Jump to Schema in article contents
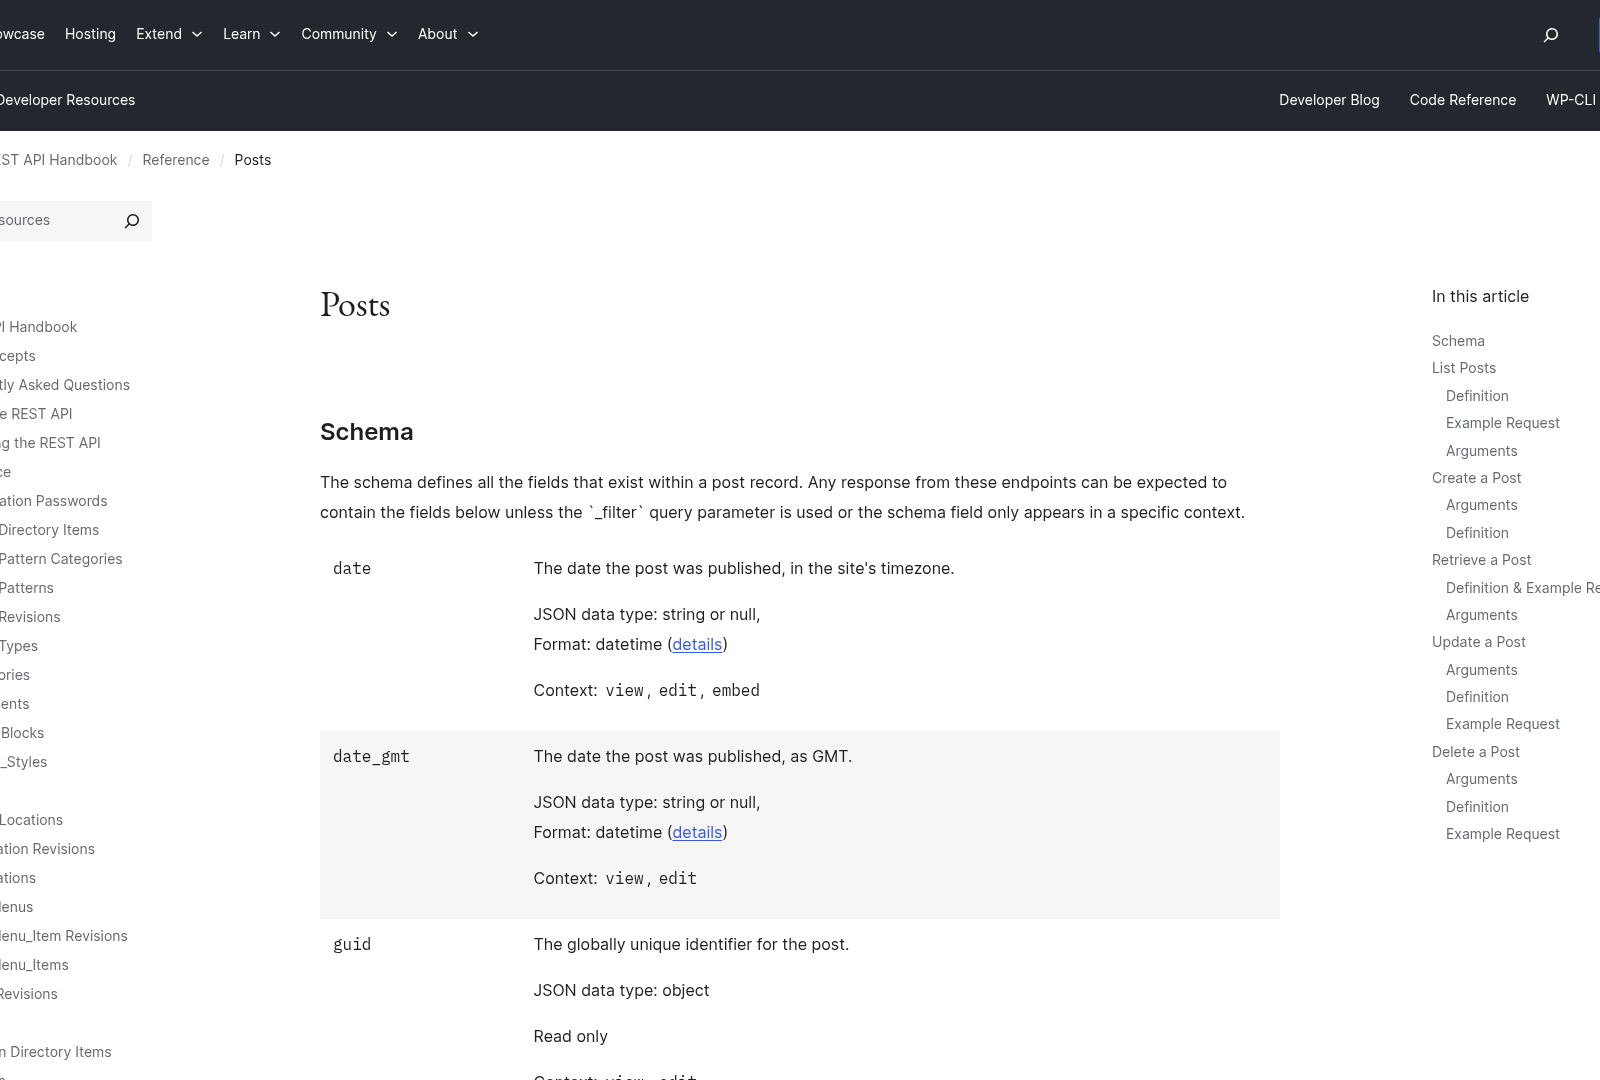The width and height of the screenshot is (1600, 1080). 1458,341
